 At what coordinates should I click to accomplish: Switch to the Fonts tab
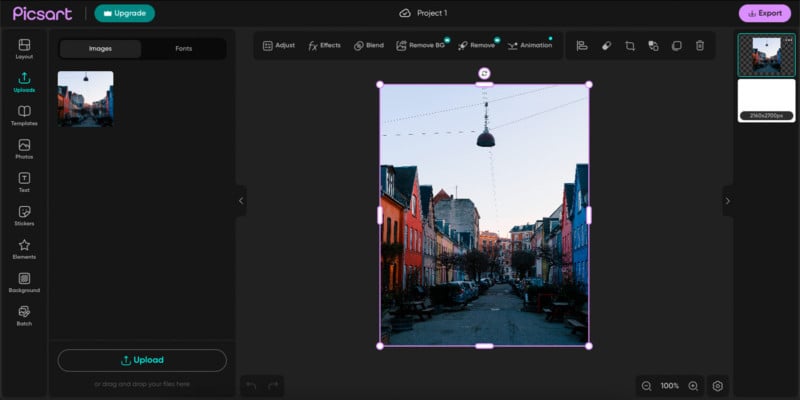coord(183,49)
